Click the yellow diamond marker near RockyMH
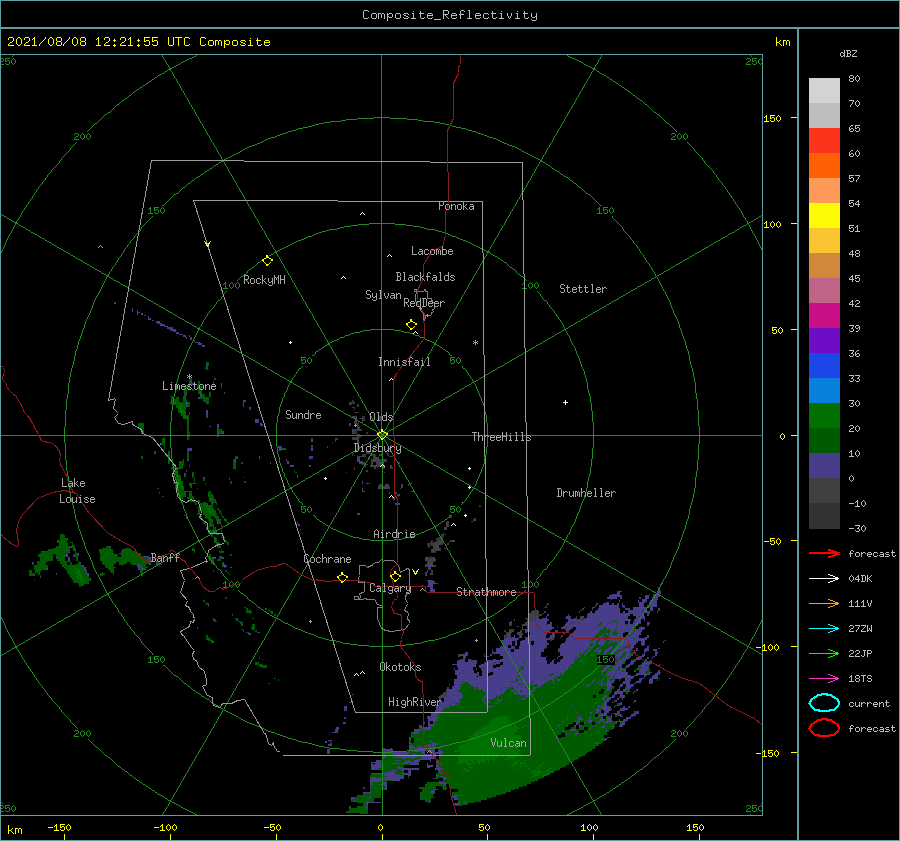Screen dimensions: 900x841 267,261
